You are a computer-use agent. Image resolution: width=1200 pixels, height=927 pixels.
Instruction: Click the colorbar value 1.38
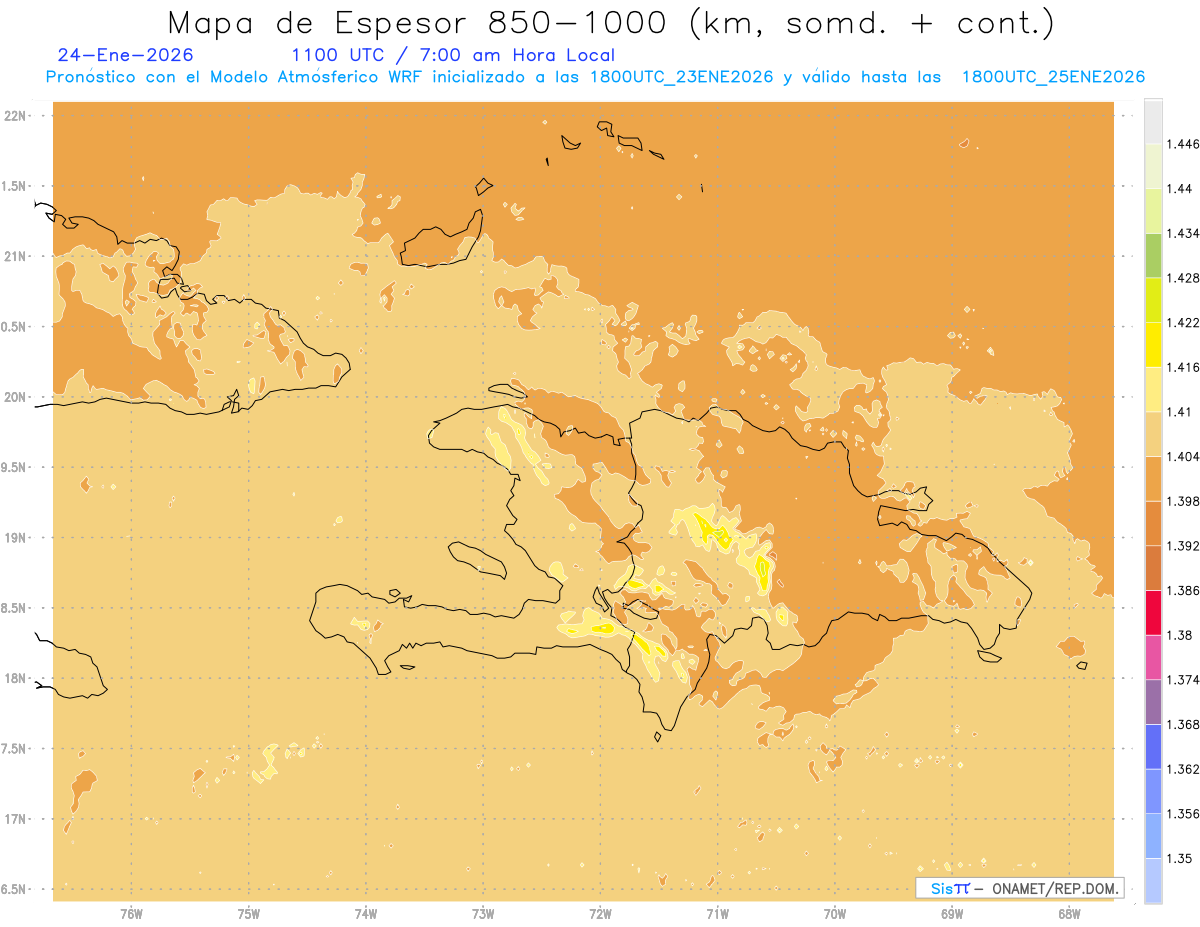[1180, 635]
